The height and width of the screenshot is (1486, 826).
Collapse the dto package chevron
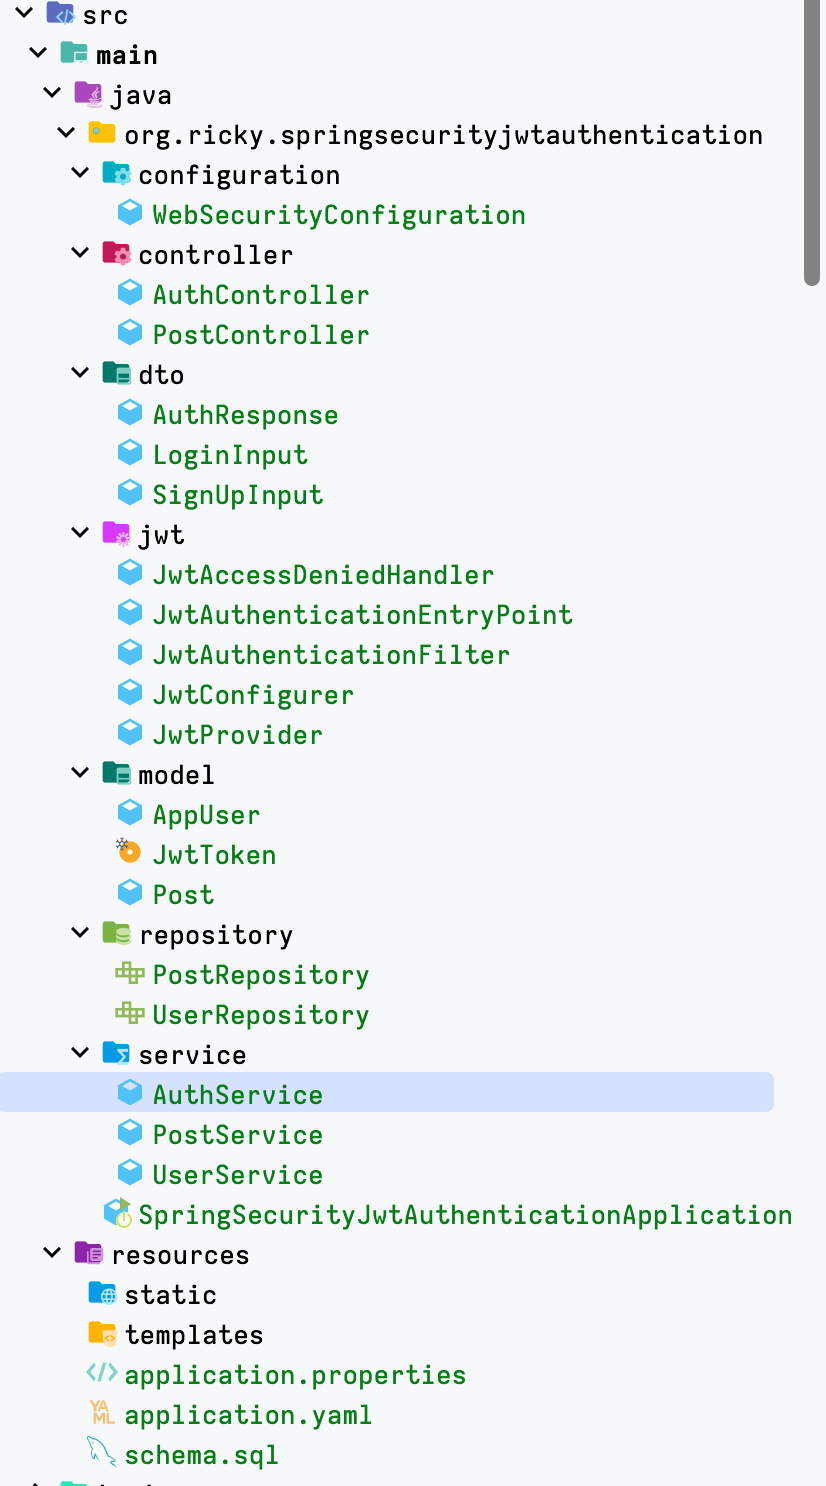pos(81,373)
